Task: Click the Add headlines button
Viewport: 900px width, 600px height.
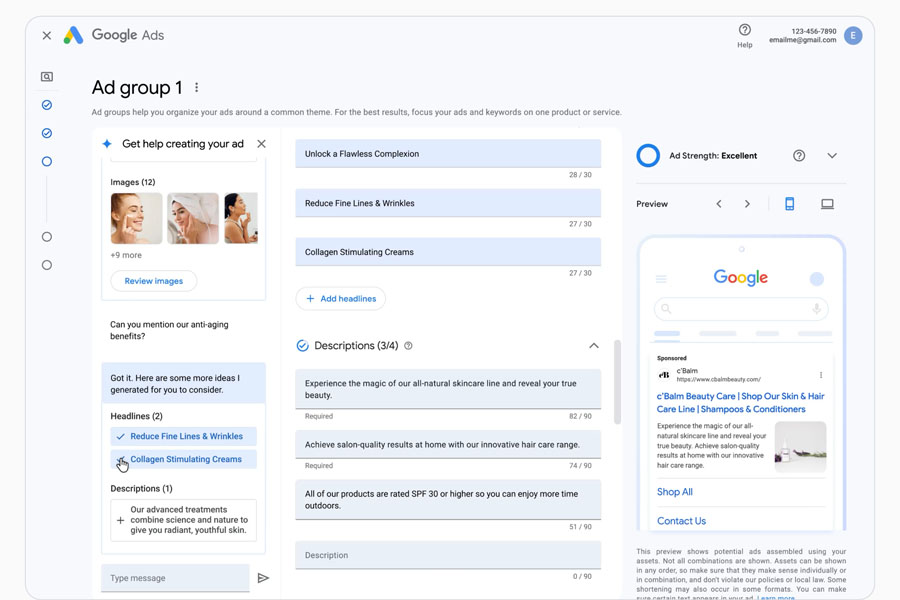Action: [340, 298]
